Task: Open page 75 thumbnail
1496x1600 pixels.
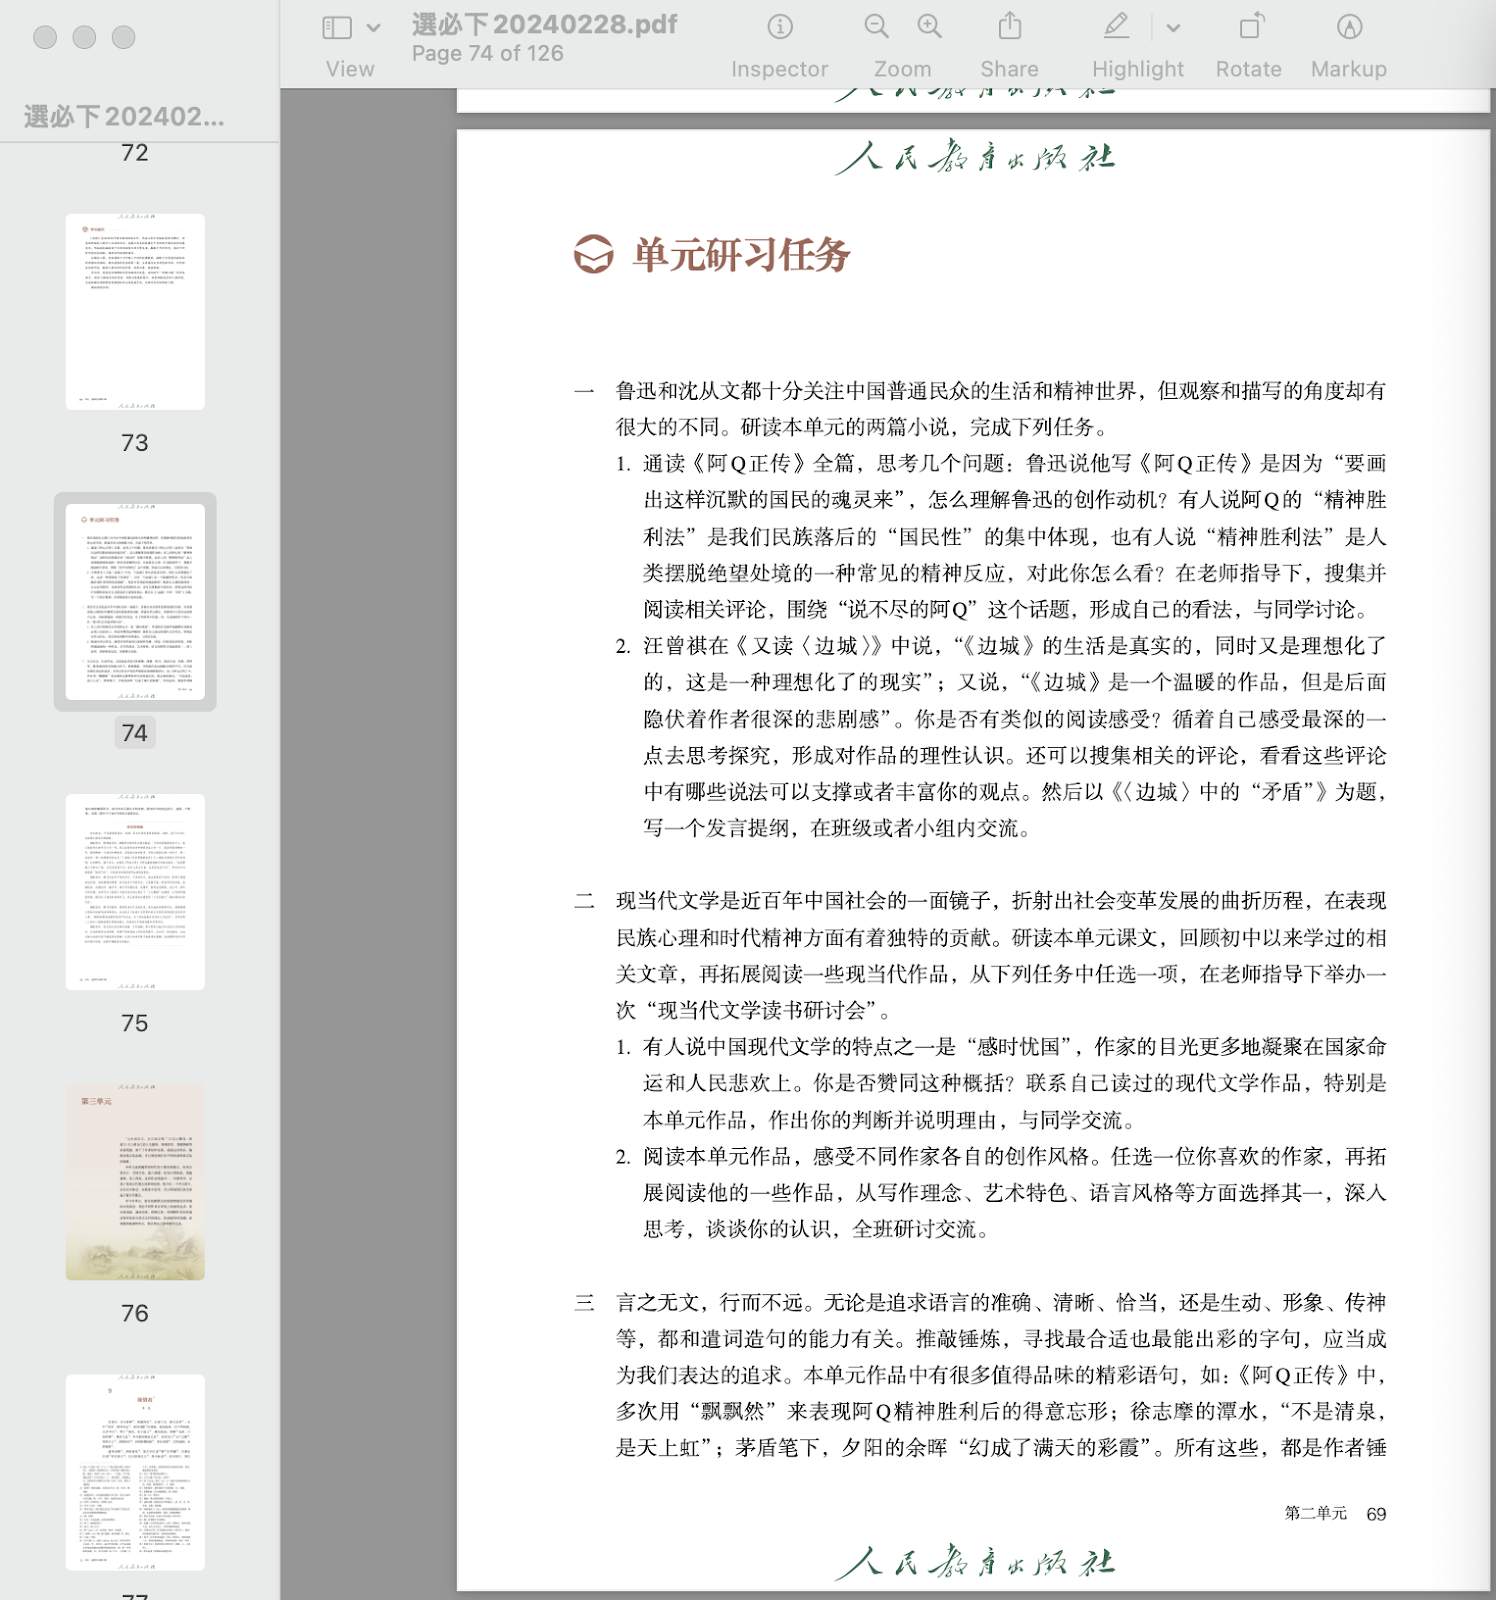Action: pyautogui.click(x=135, y=891)
